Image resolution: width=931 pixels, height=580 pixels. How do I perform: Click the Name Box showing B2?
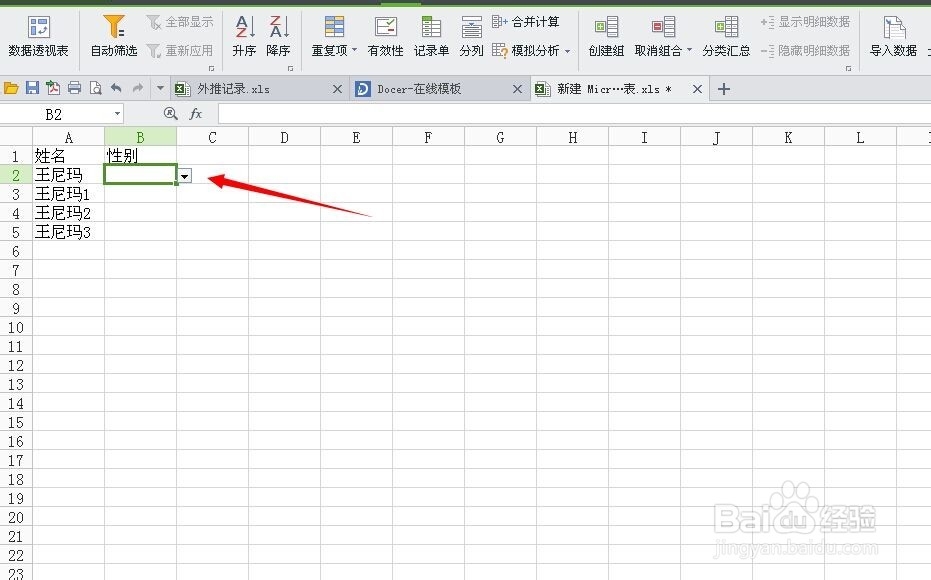pos(54,114)
